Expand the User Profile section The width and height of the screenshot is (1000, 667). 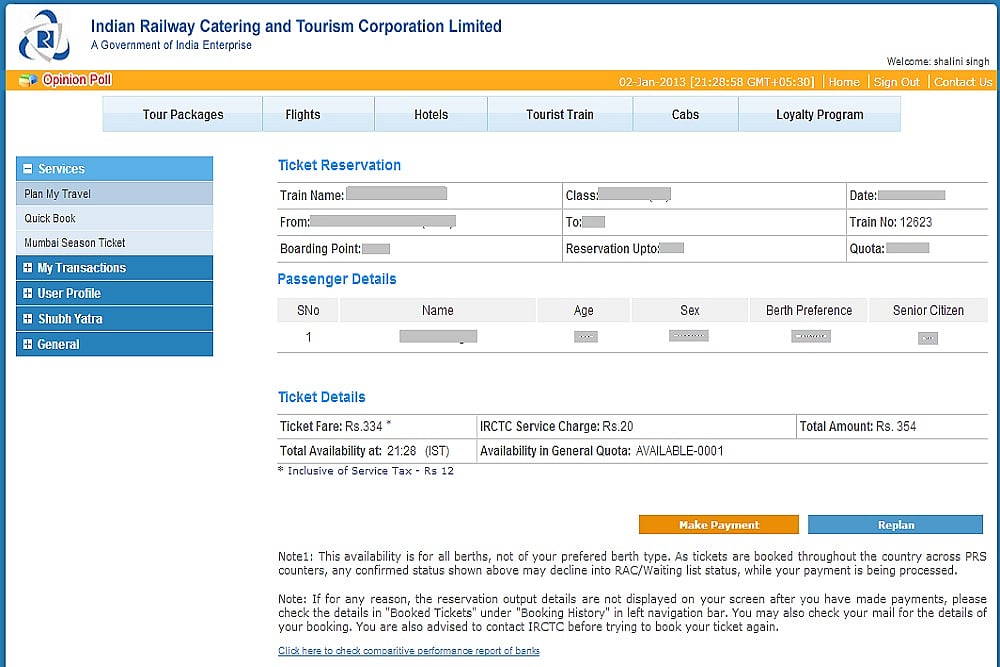pos(28,294)
